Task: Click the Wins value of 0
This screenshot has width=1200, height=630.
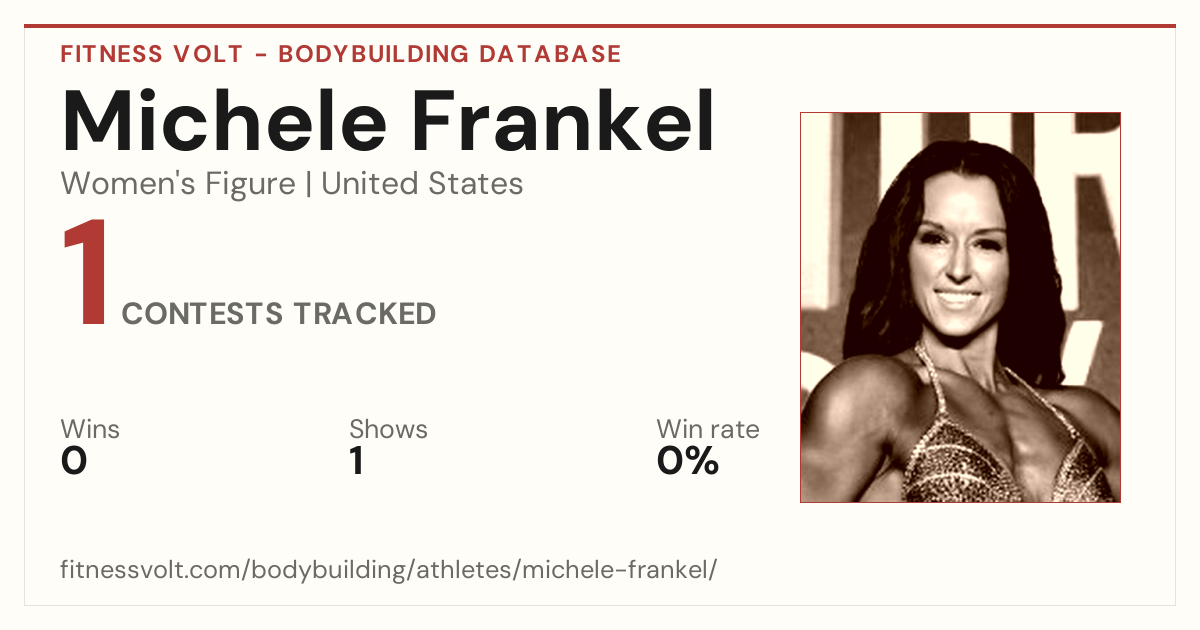Action: coord(74,461)
